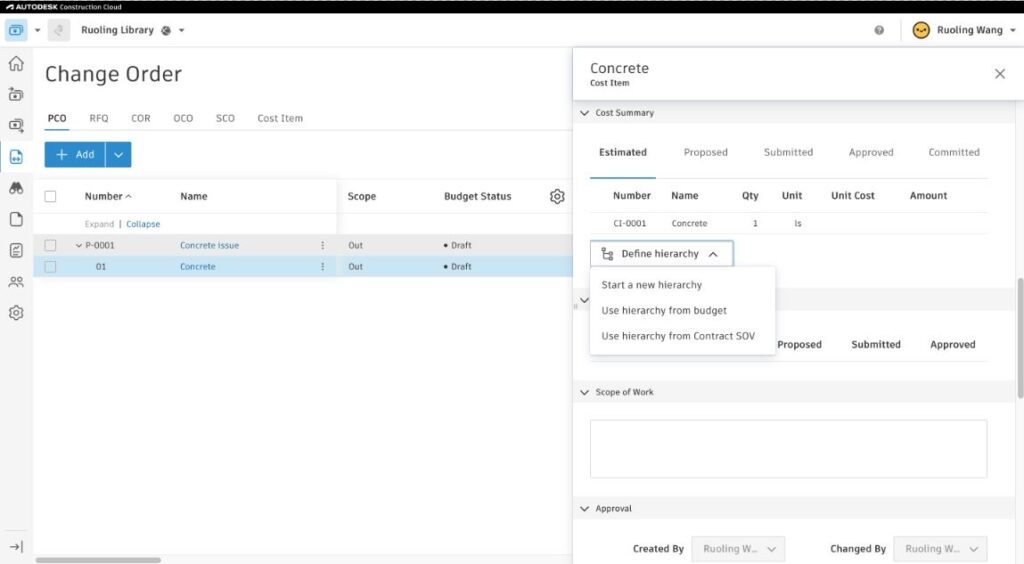Screen dimensions: 1024x564
Task: Check the 01 Concrete row checkbox
Action: [50, 266]
